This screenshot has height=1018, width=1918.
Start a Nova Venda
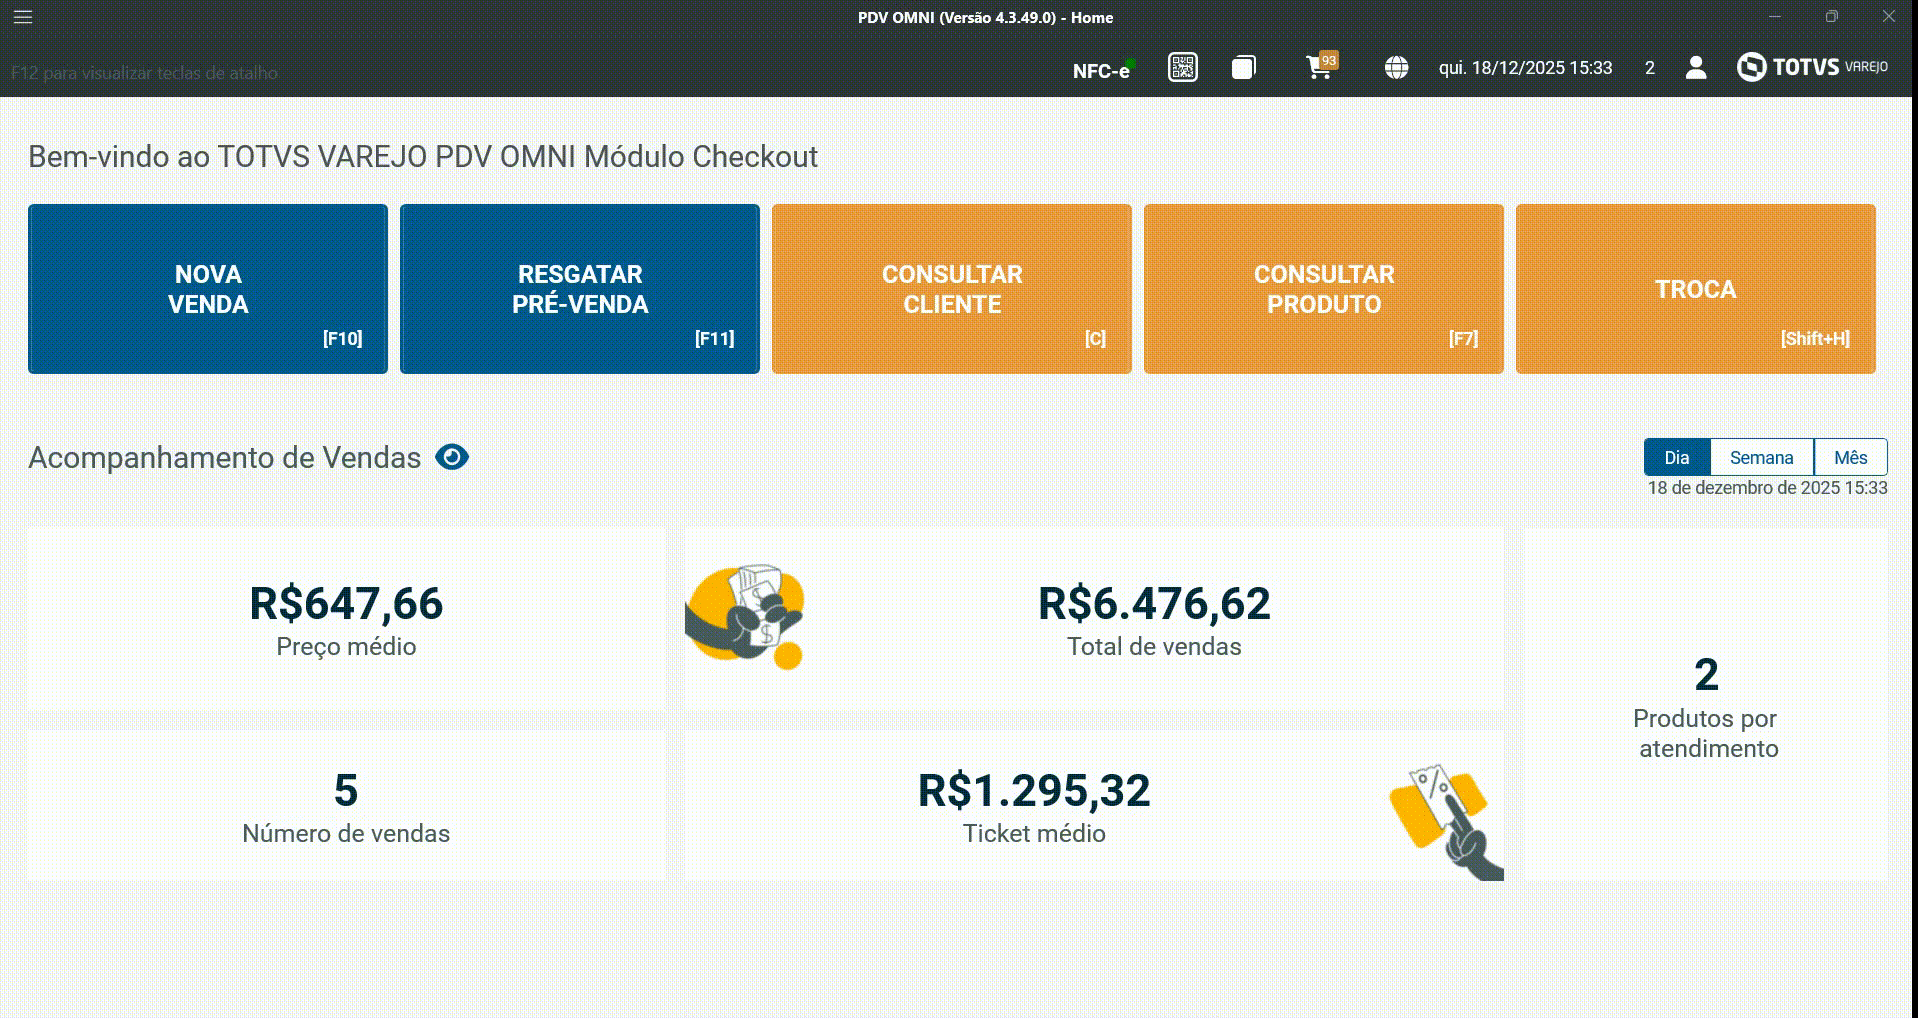(208, 289)
